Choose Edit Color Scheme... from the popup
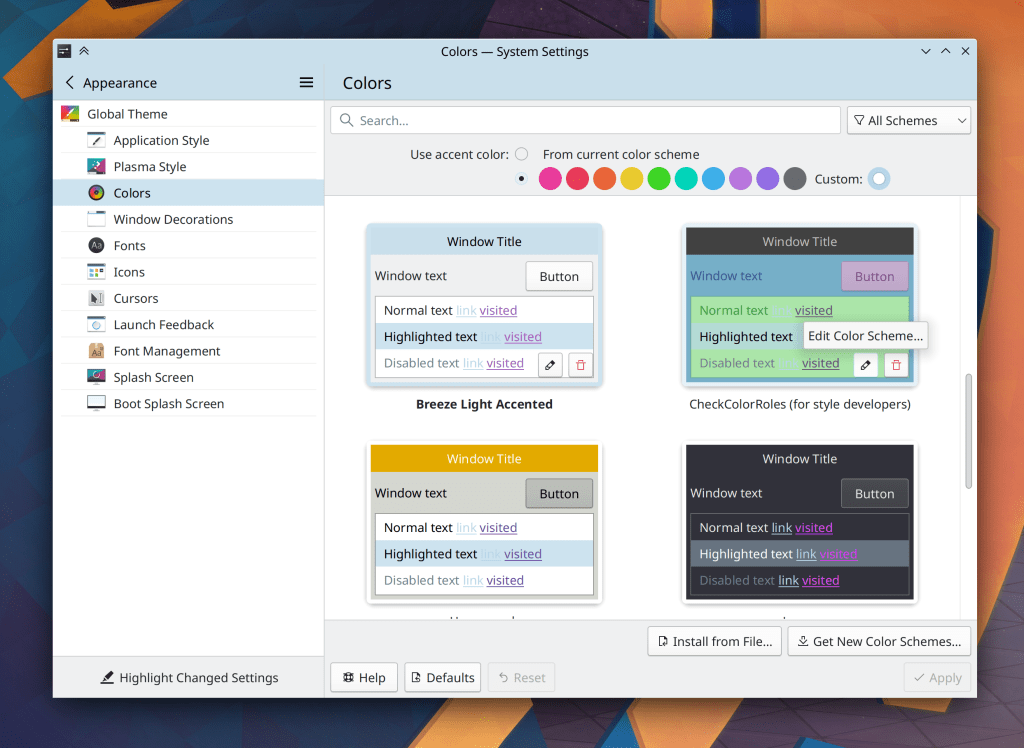The image size is (1024, 748). pos(865,336)
